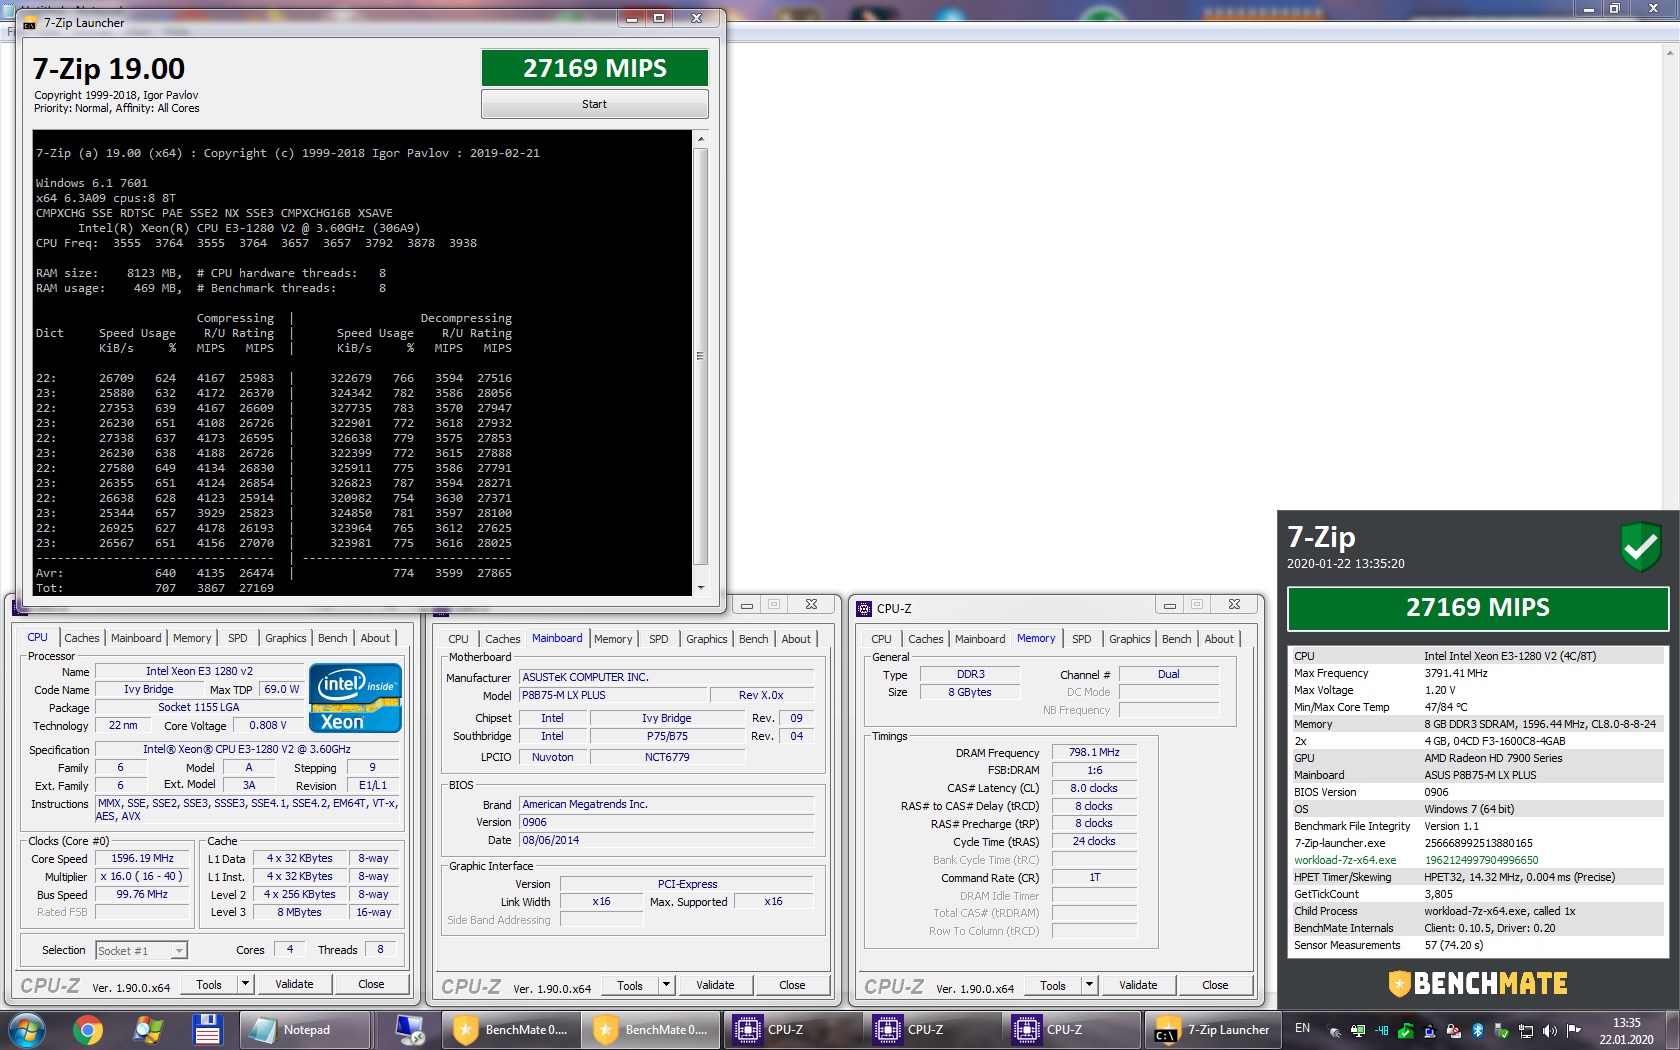
Task: Open the Bench tab in CPU-Z CPU window
Action: pyautogui.click(x=333, y=638)
